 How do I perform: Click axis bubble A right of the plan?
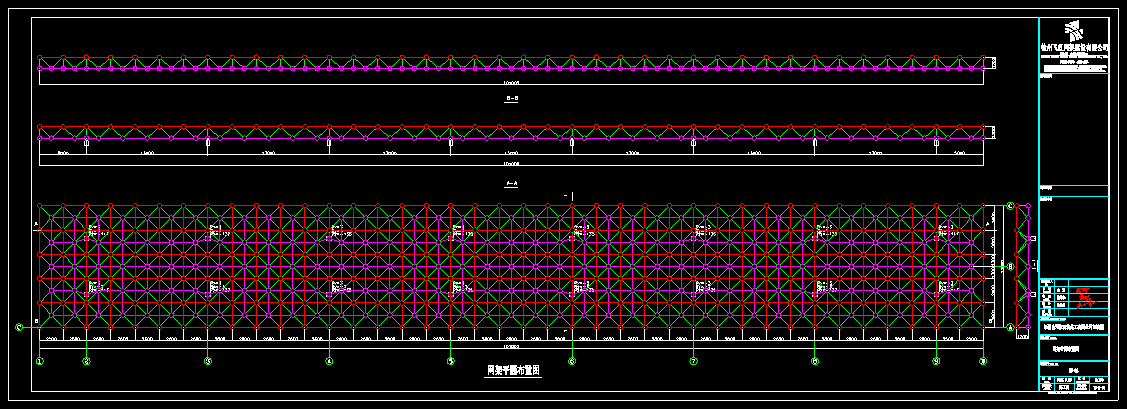[1009, 327]
